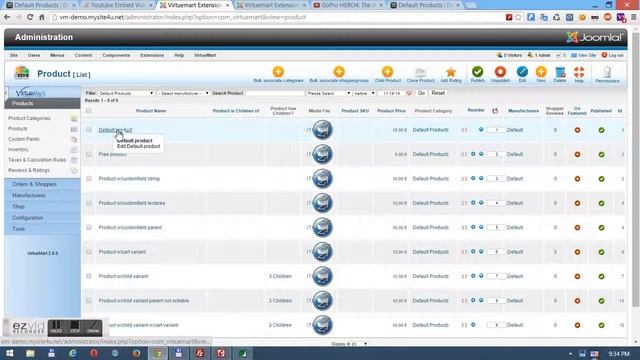Open the Site menu
Image resolution: width=640 pixels, height=360 pixels.
tap(14, 55)
